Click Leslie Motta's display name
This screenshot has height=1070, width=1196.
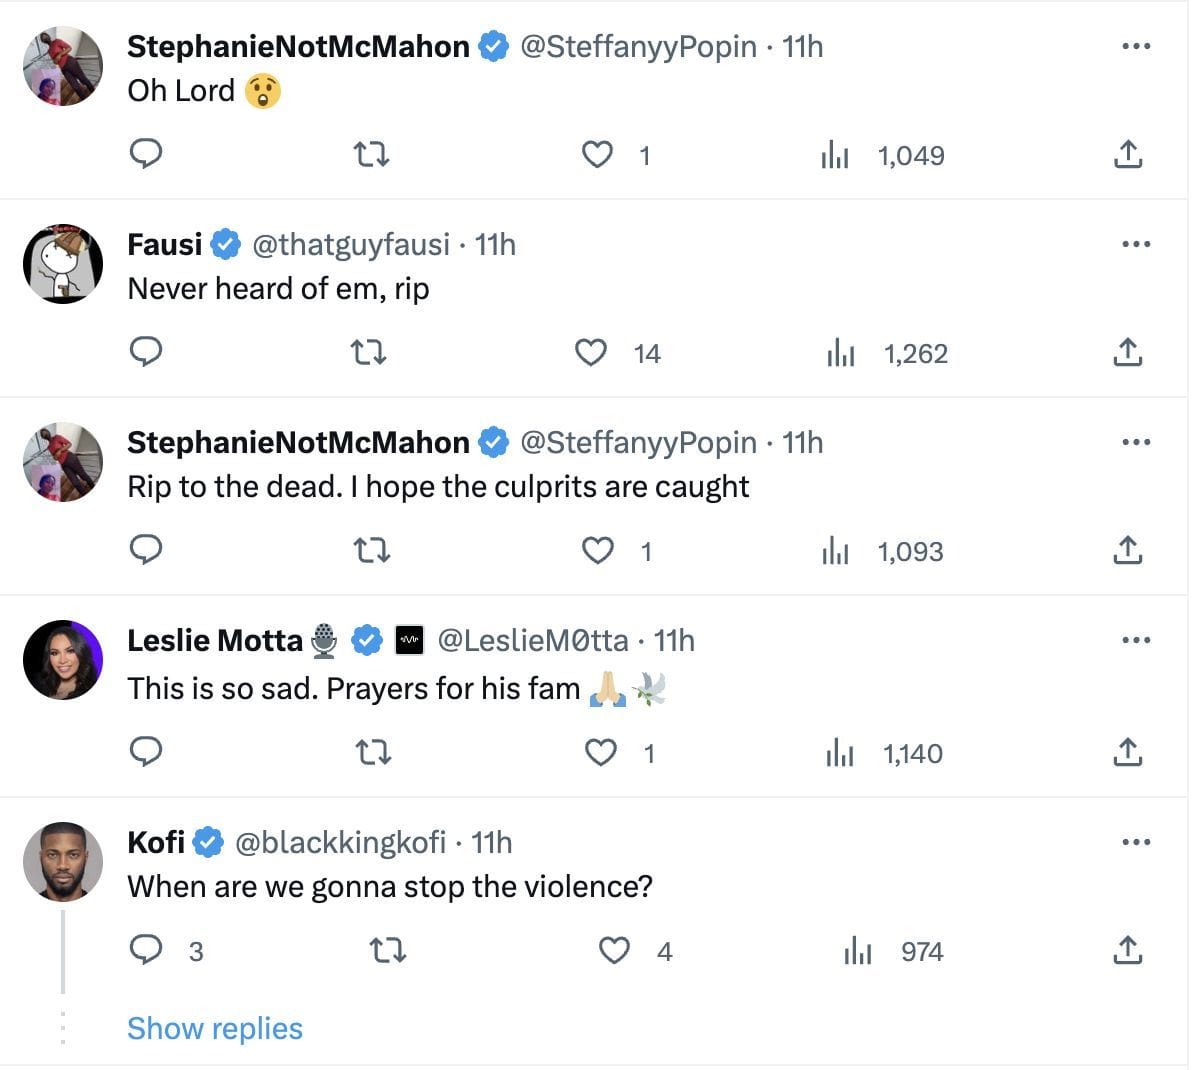[x=214, y=640]
